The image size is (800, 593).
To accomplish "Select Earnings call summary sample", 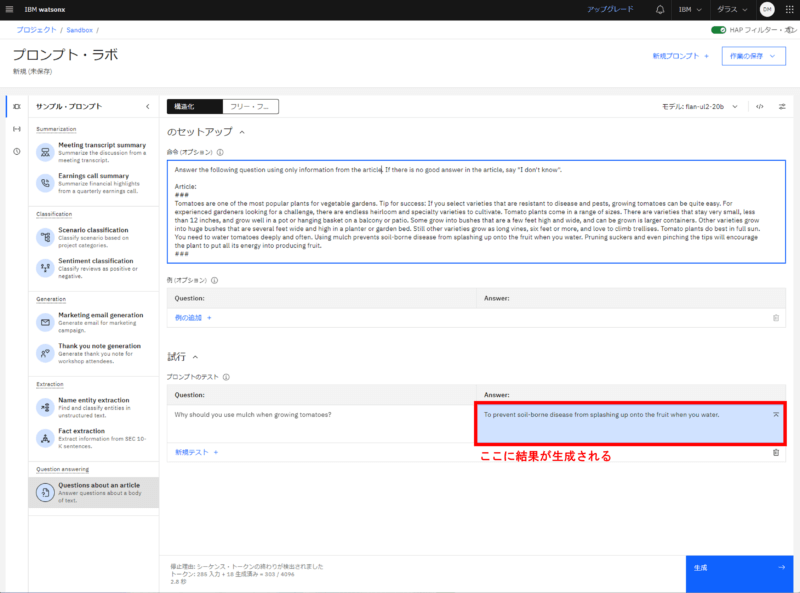I will [93, 183].
